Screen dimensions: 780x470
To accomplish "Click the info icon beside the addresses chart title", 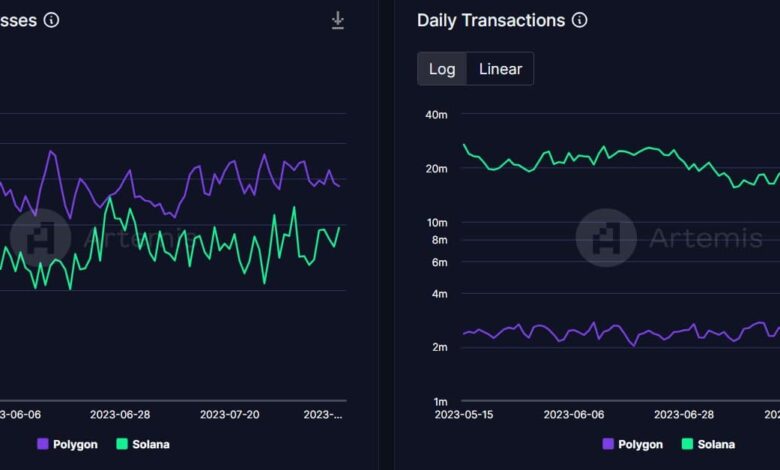I will (x=51, y=20).
